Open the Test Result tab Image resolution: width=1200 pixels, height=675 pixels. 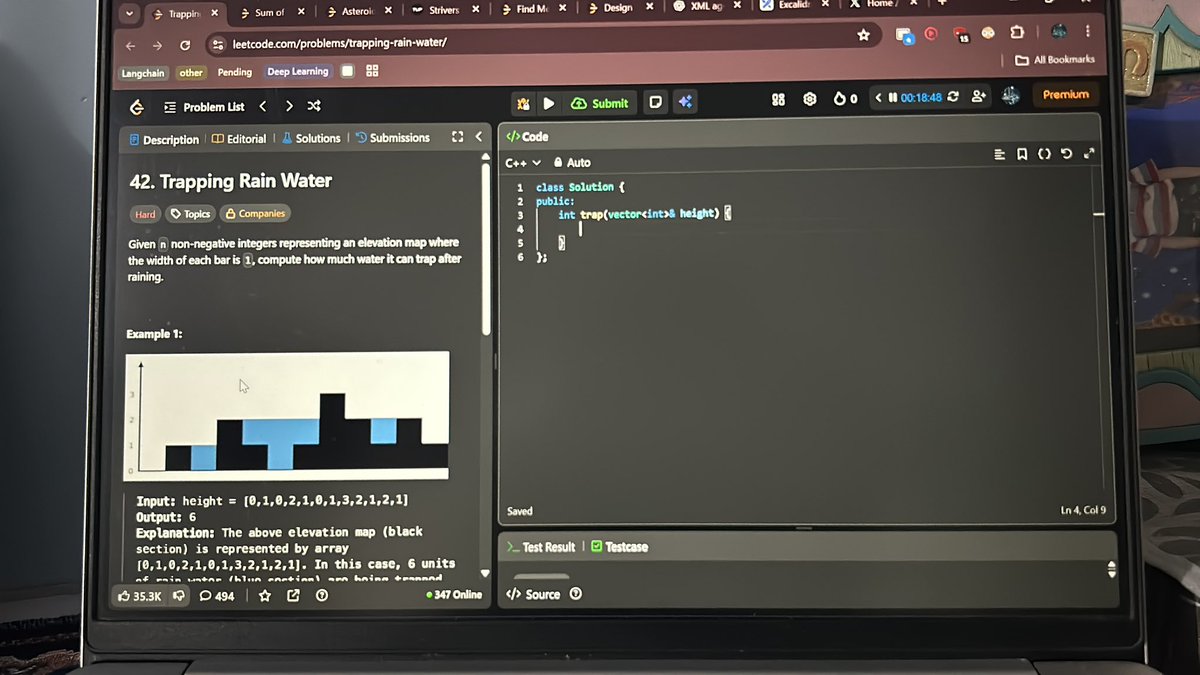(x=540, y=547)
